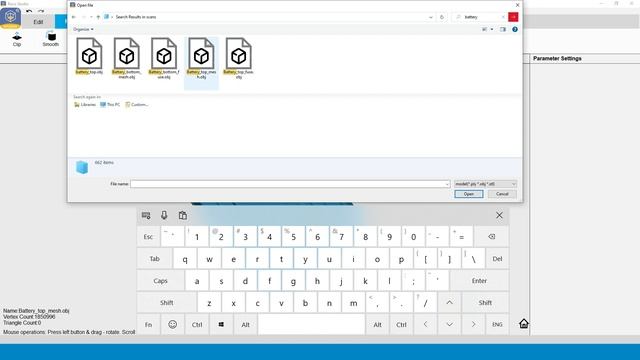Click the Cancel button
The height and width of the screenshot is (360, 640).
tap(502, 194)
